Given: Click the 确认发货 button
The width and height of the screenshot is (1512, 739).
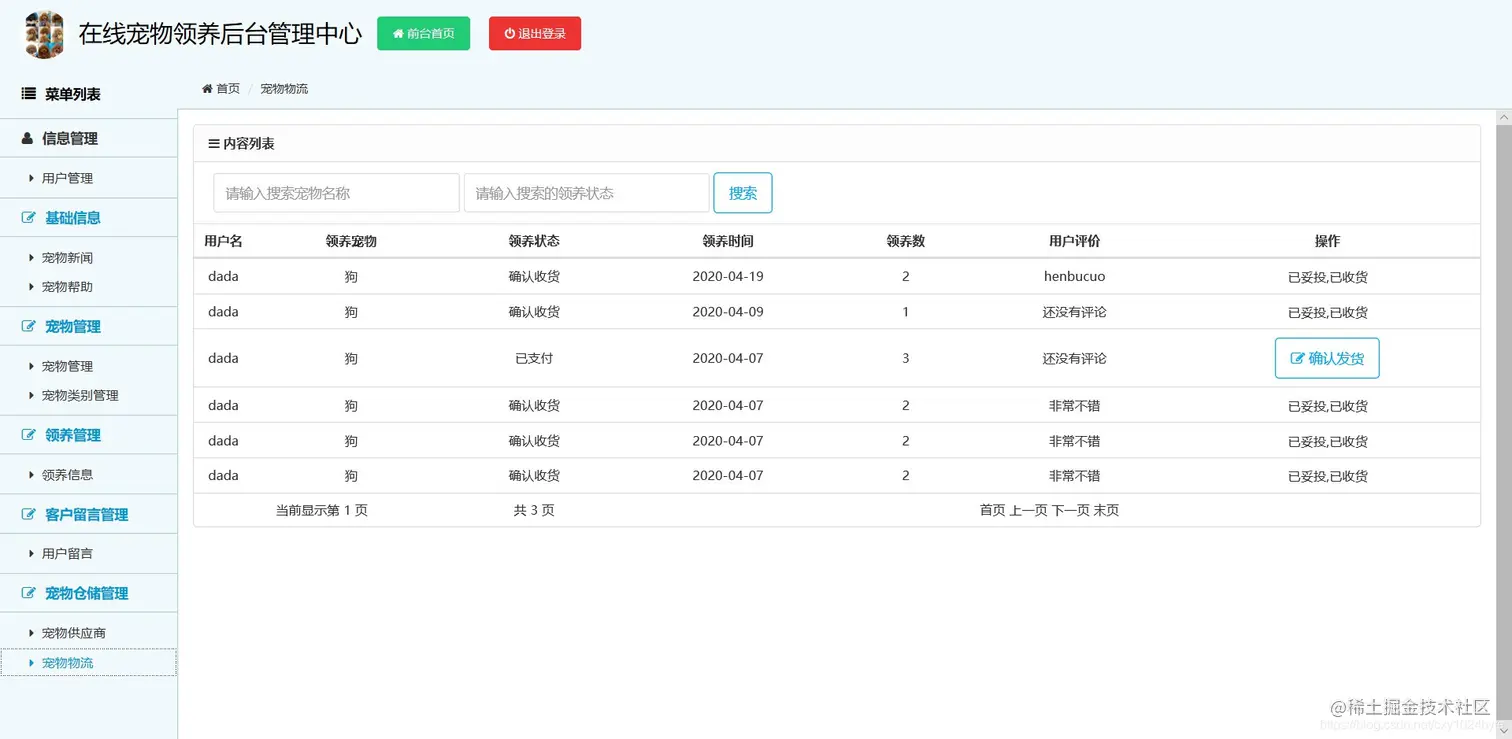Looking at the screenshot, I should click(1327, 358).
